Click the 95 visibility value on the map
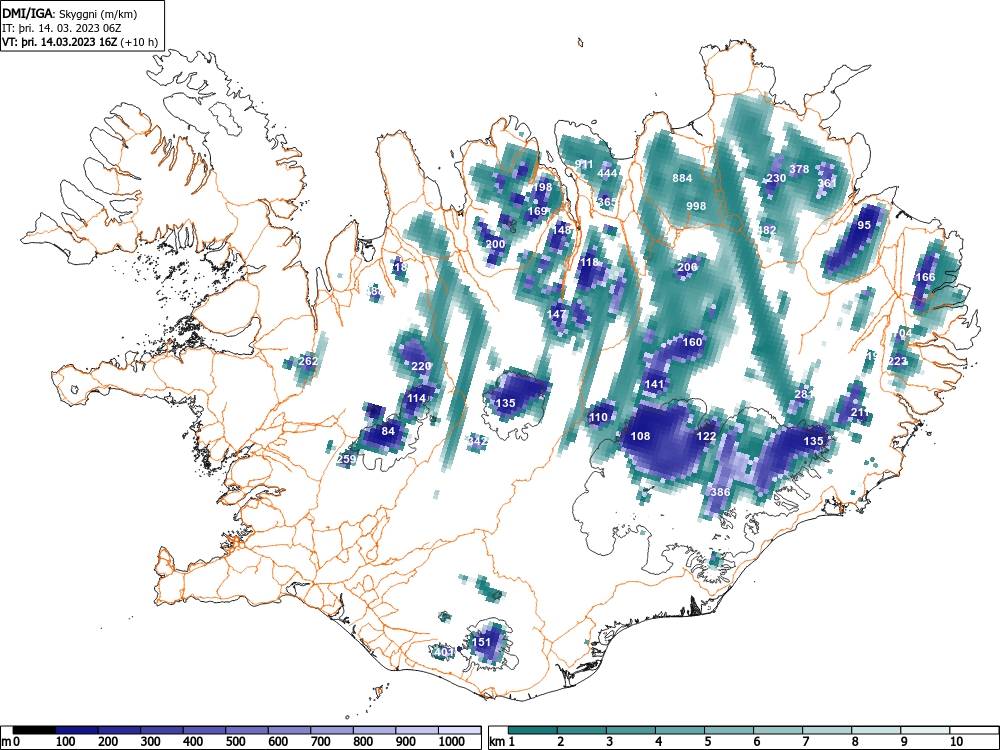Image resolution: width=1000 pixels, height=750 pixels. tap(864, 225)
